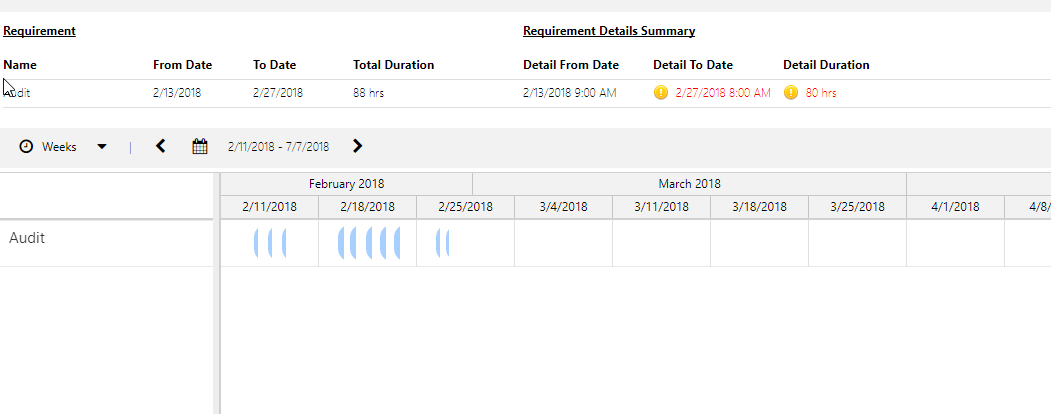Click the red 2/27/2018 8:00 AM value

coord(723,93)
